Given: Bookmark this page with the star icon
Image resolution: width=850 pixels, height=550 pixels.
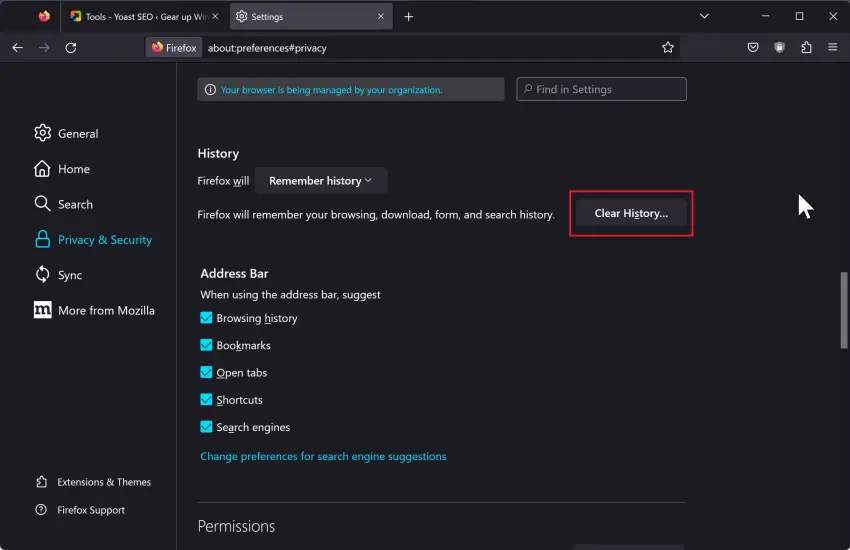Looking at the screenshot, I should pyautogui.click(x=668, y=48).
